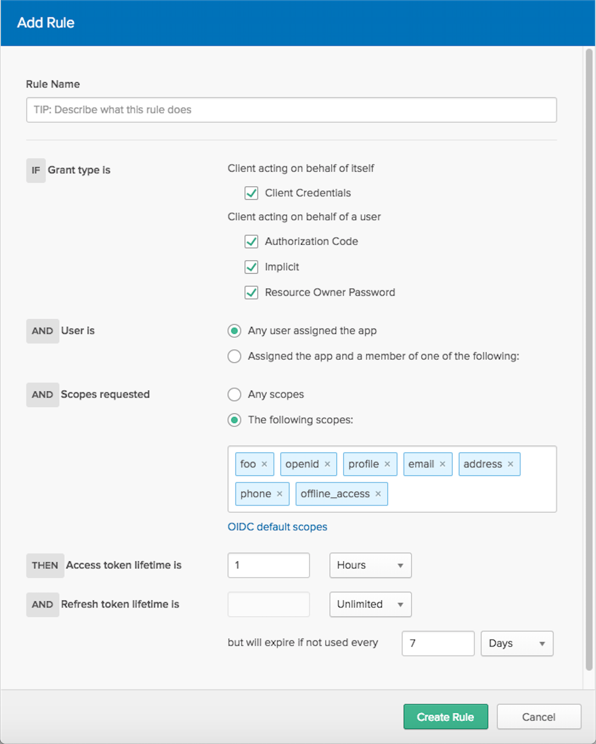Uncheck the Client Credentials checkbox
596x744 pixels.
(251, 193)
